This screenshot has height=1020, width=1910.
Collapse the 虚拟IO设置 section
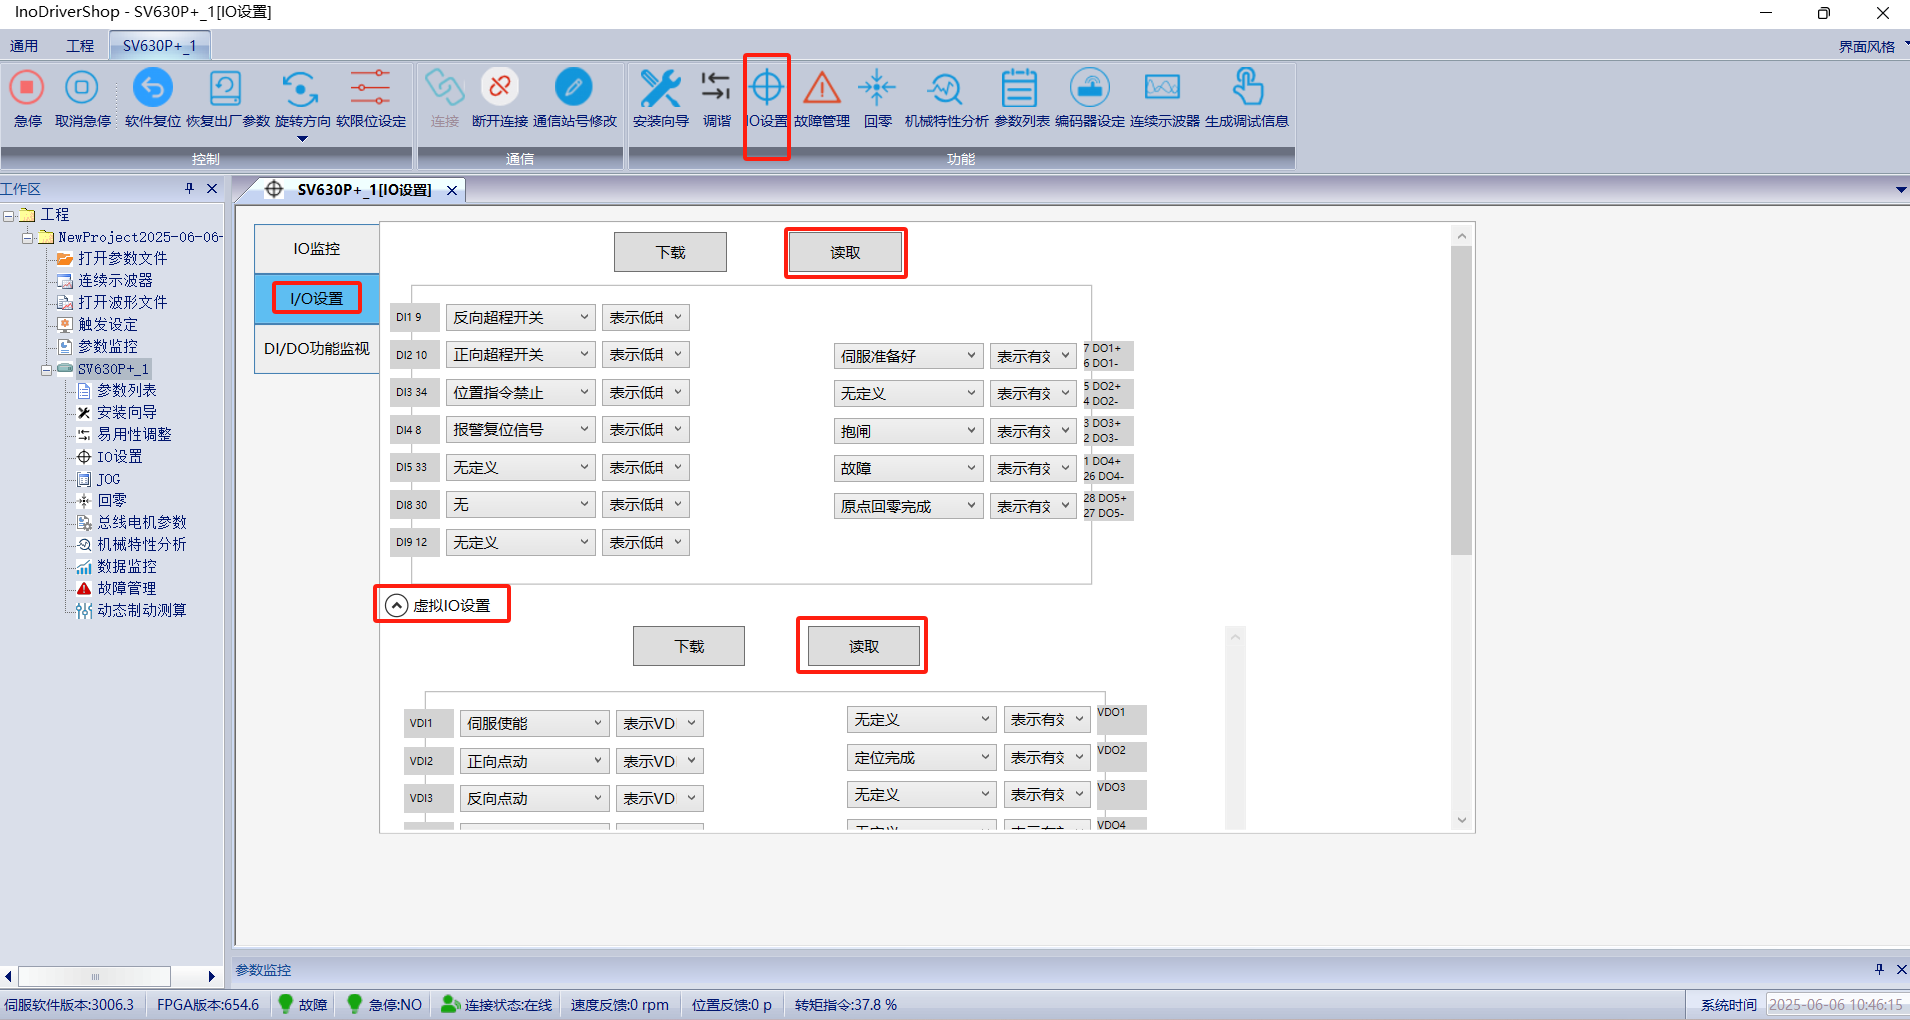tap(397, 606)
